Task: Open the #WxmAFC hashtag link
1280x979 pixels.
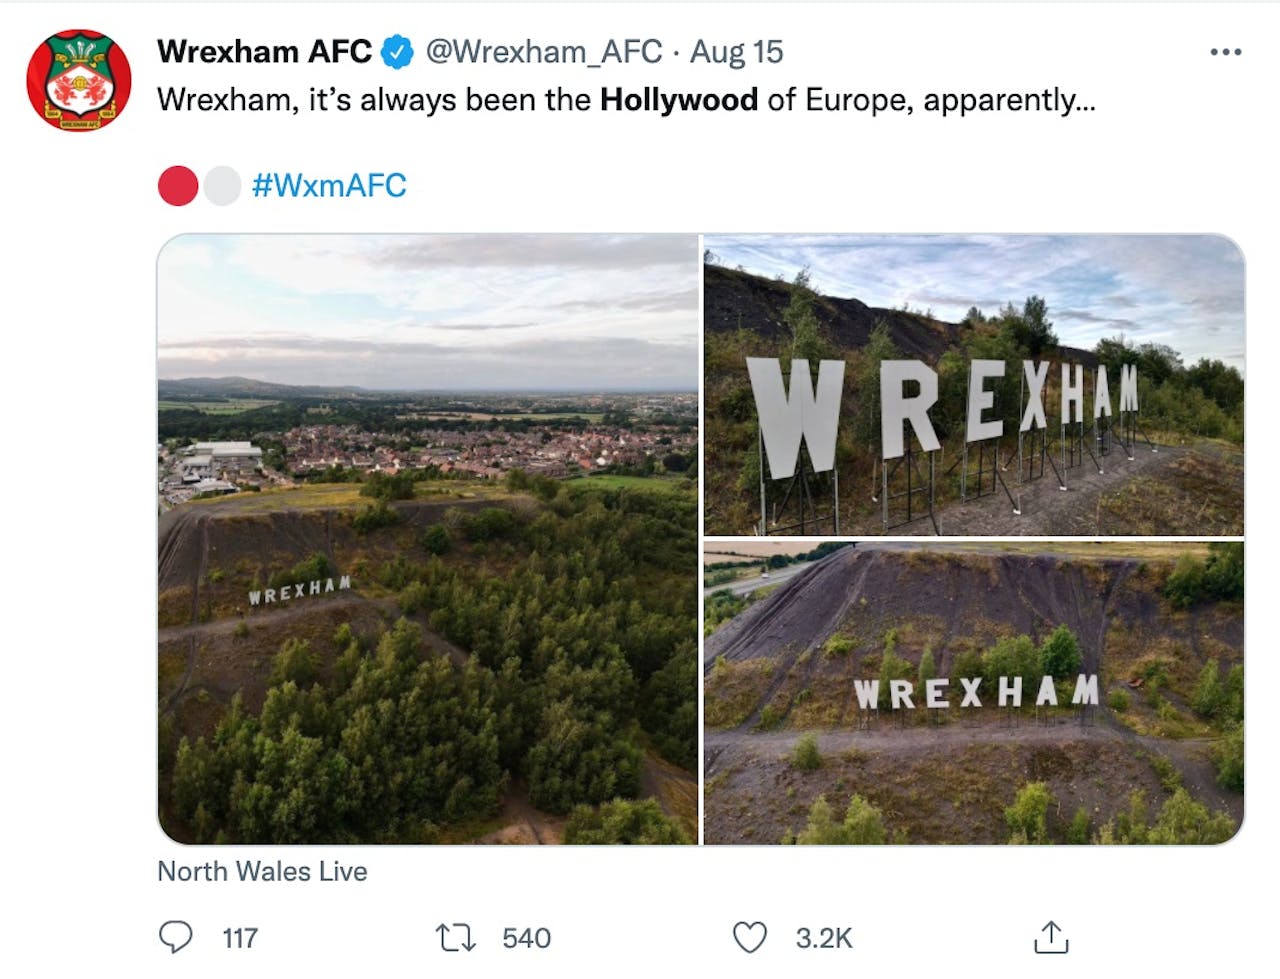Action: tap(329, 186)
